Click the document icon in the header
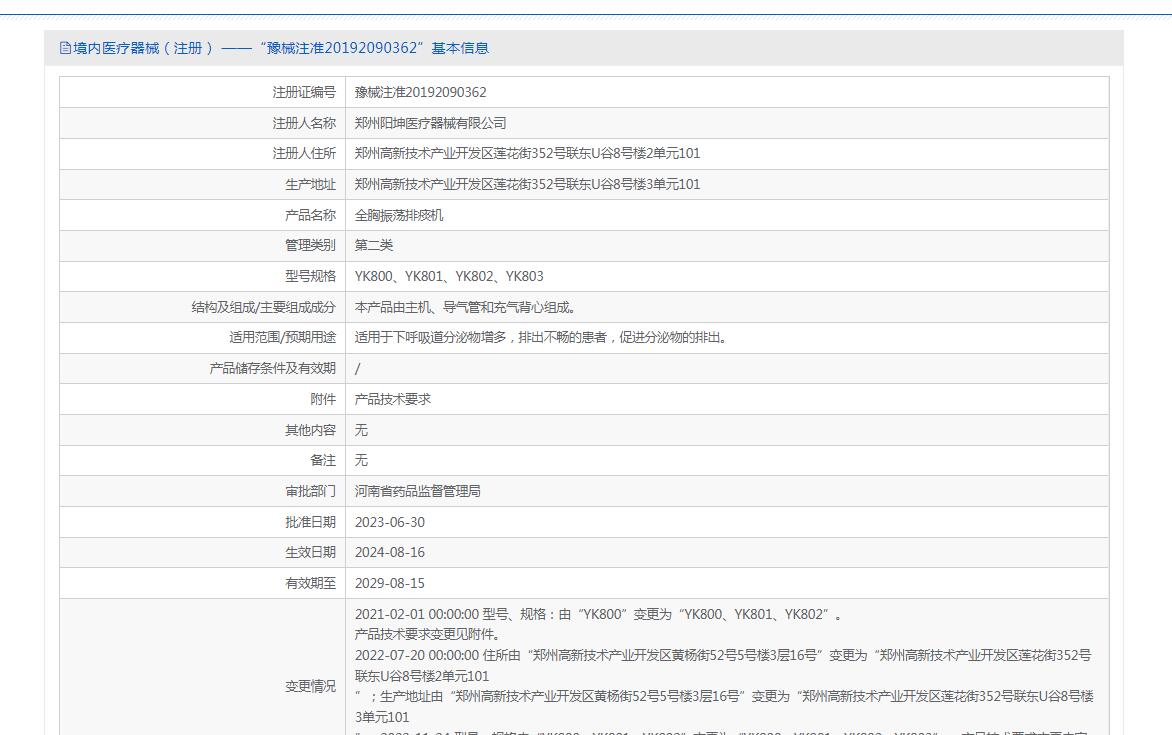 pyautogui.click(x=66, y=48)
